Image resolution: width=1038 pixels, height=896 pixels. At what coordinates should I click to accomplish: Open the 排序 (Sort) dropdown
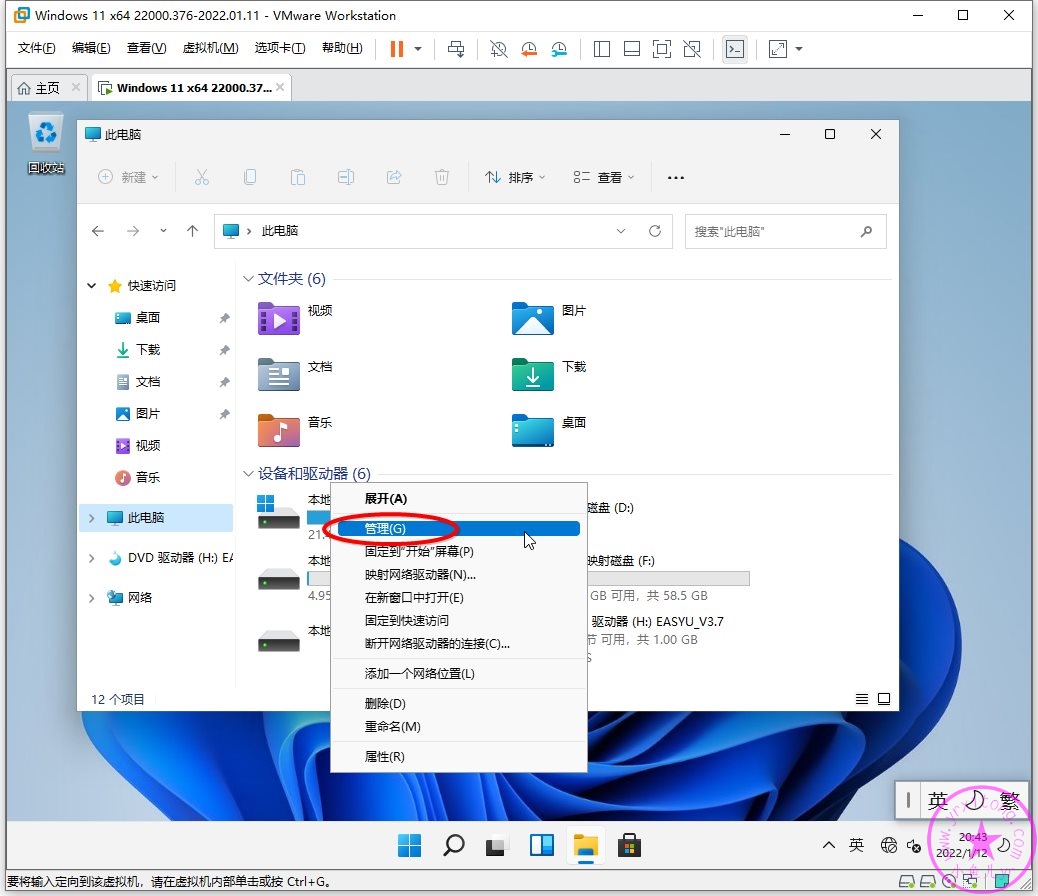(x=515, y=177)
